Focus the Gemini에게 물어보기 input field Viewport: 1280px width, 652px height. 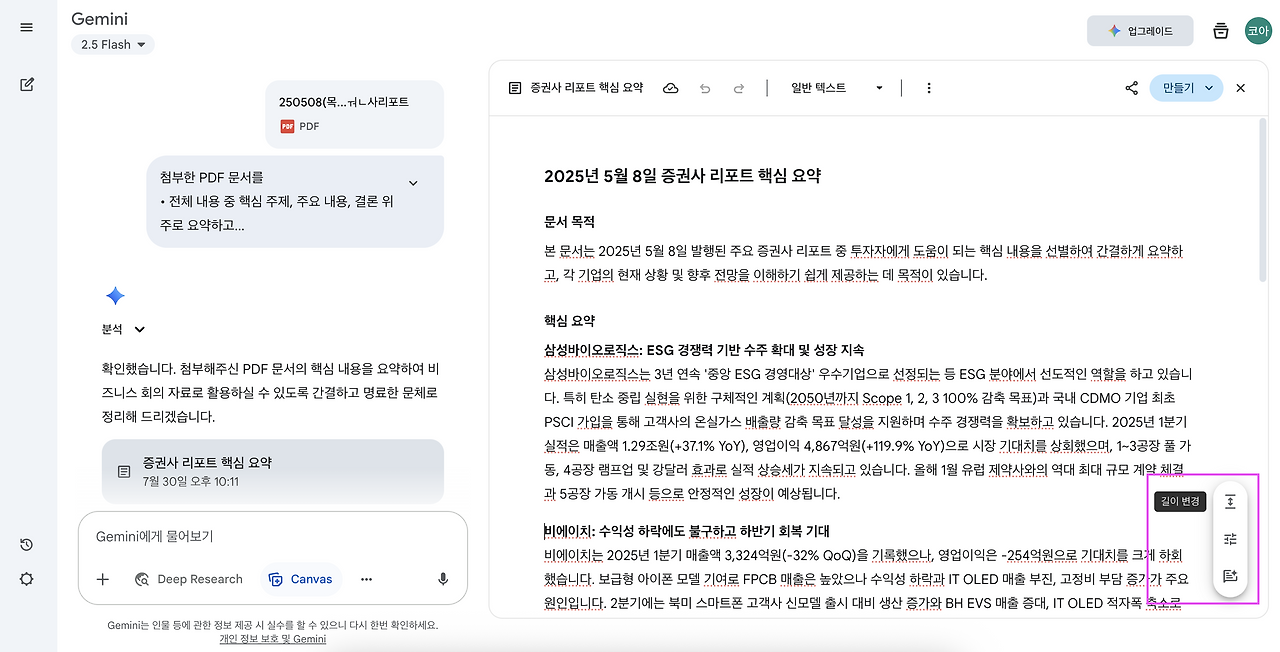(x=272, y=536)
